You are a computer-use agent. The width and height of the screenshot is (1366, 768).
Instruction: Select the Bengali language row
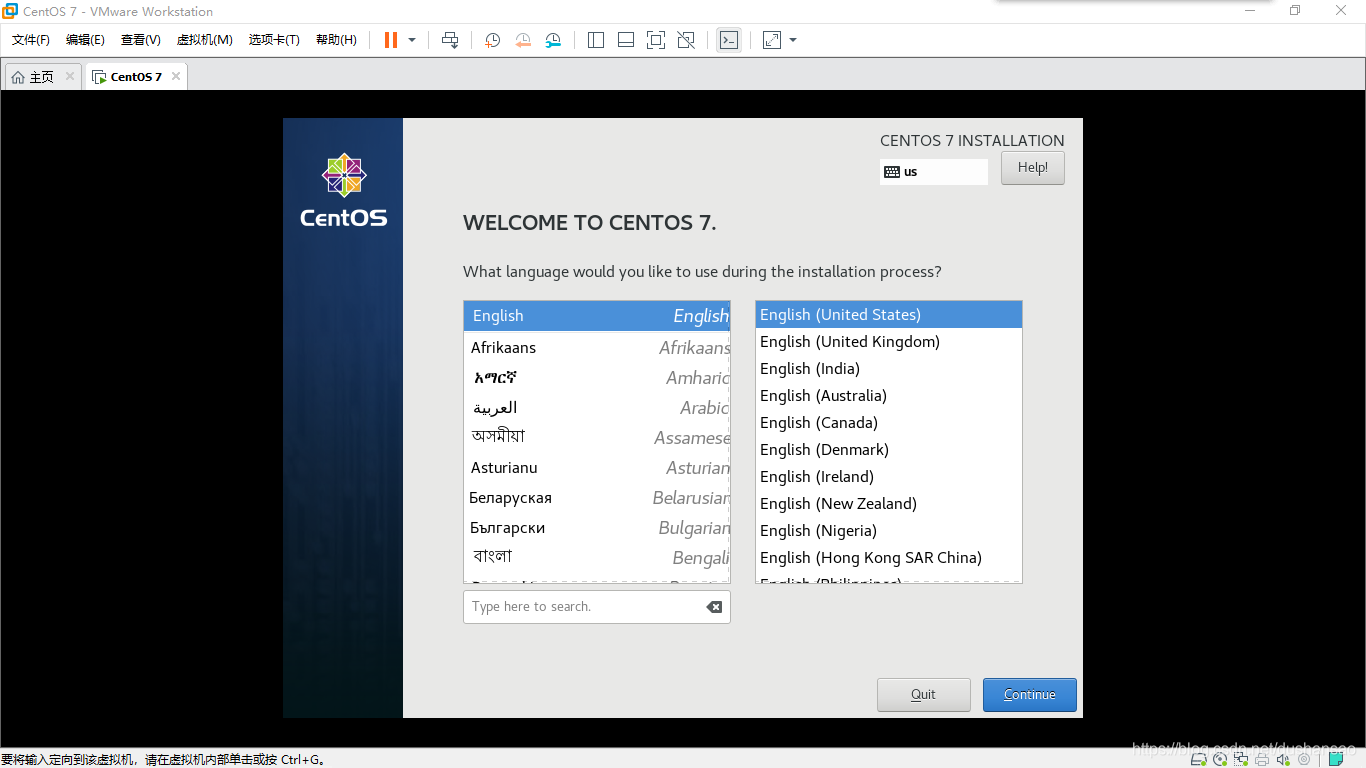(597, 557)
